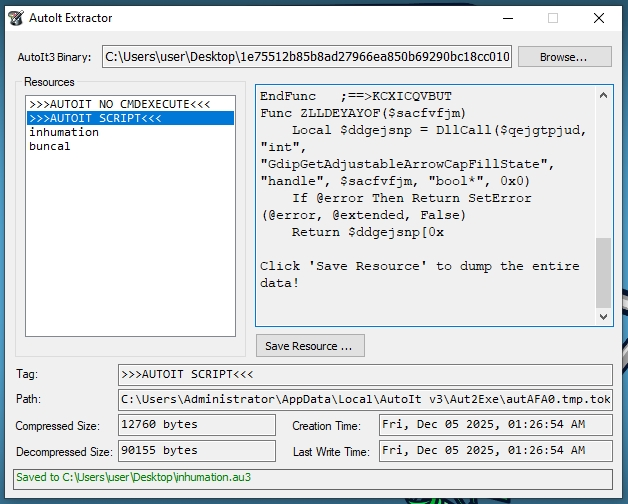Screen dimensions: 628x504
Task: Click the AutoIt Extractor title bar icon
Action: (x=16, y=18)
